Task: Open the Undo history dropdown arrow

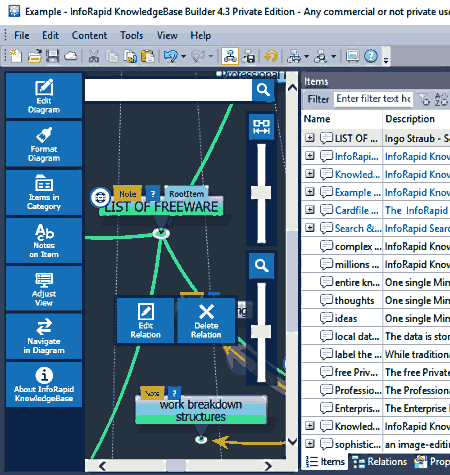Action: 183,56
